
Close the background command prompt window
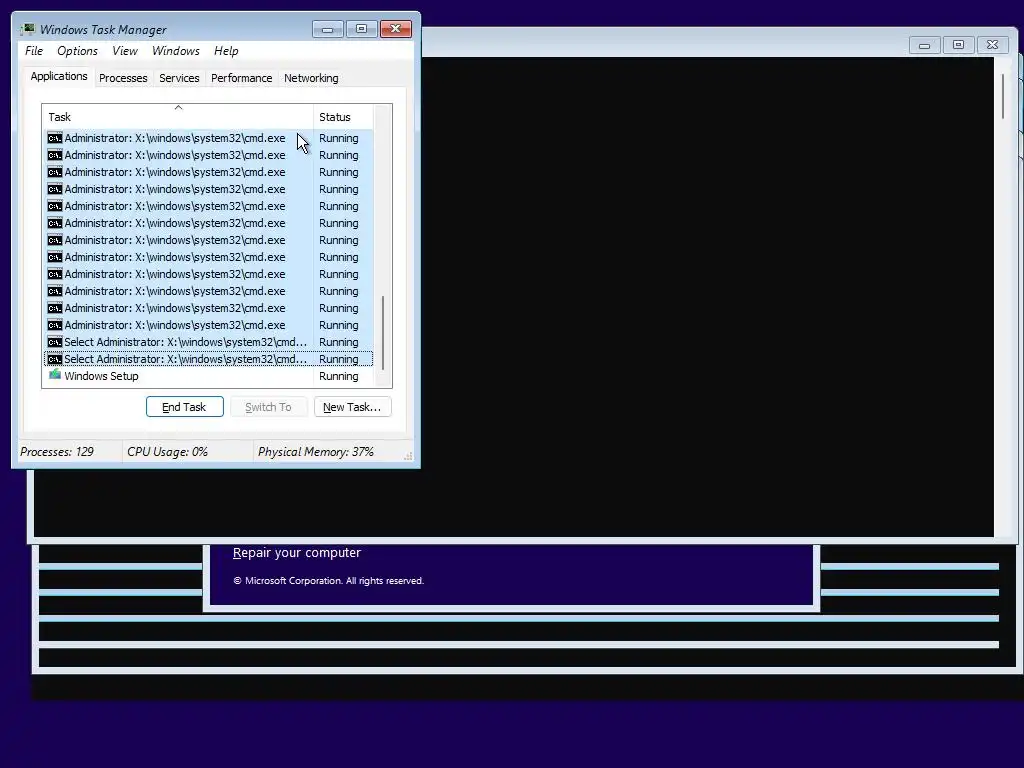pos(993,45)
